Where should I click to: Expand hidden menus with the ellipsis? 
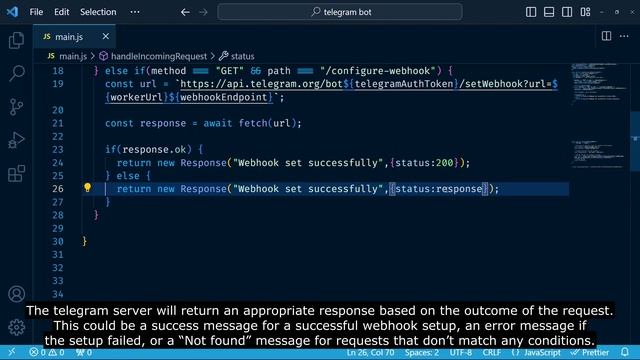point(135,12)
